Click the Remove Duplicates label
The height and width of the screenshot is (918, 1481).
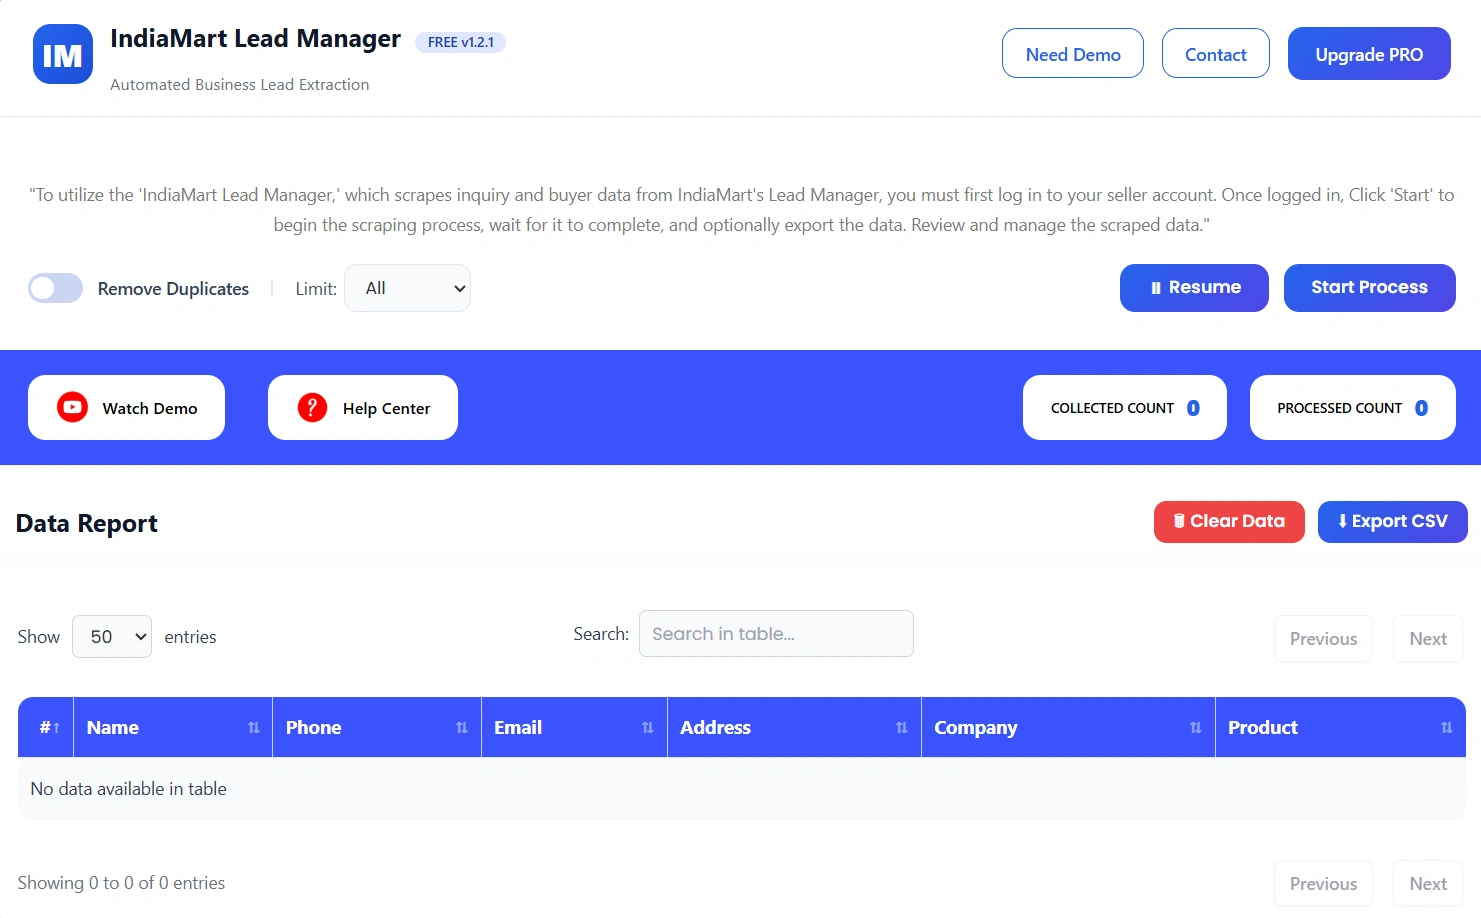click(x=173, y=289)
